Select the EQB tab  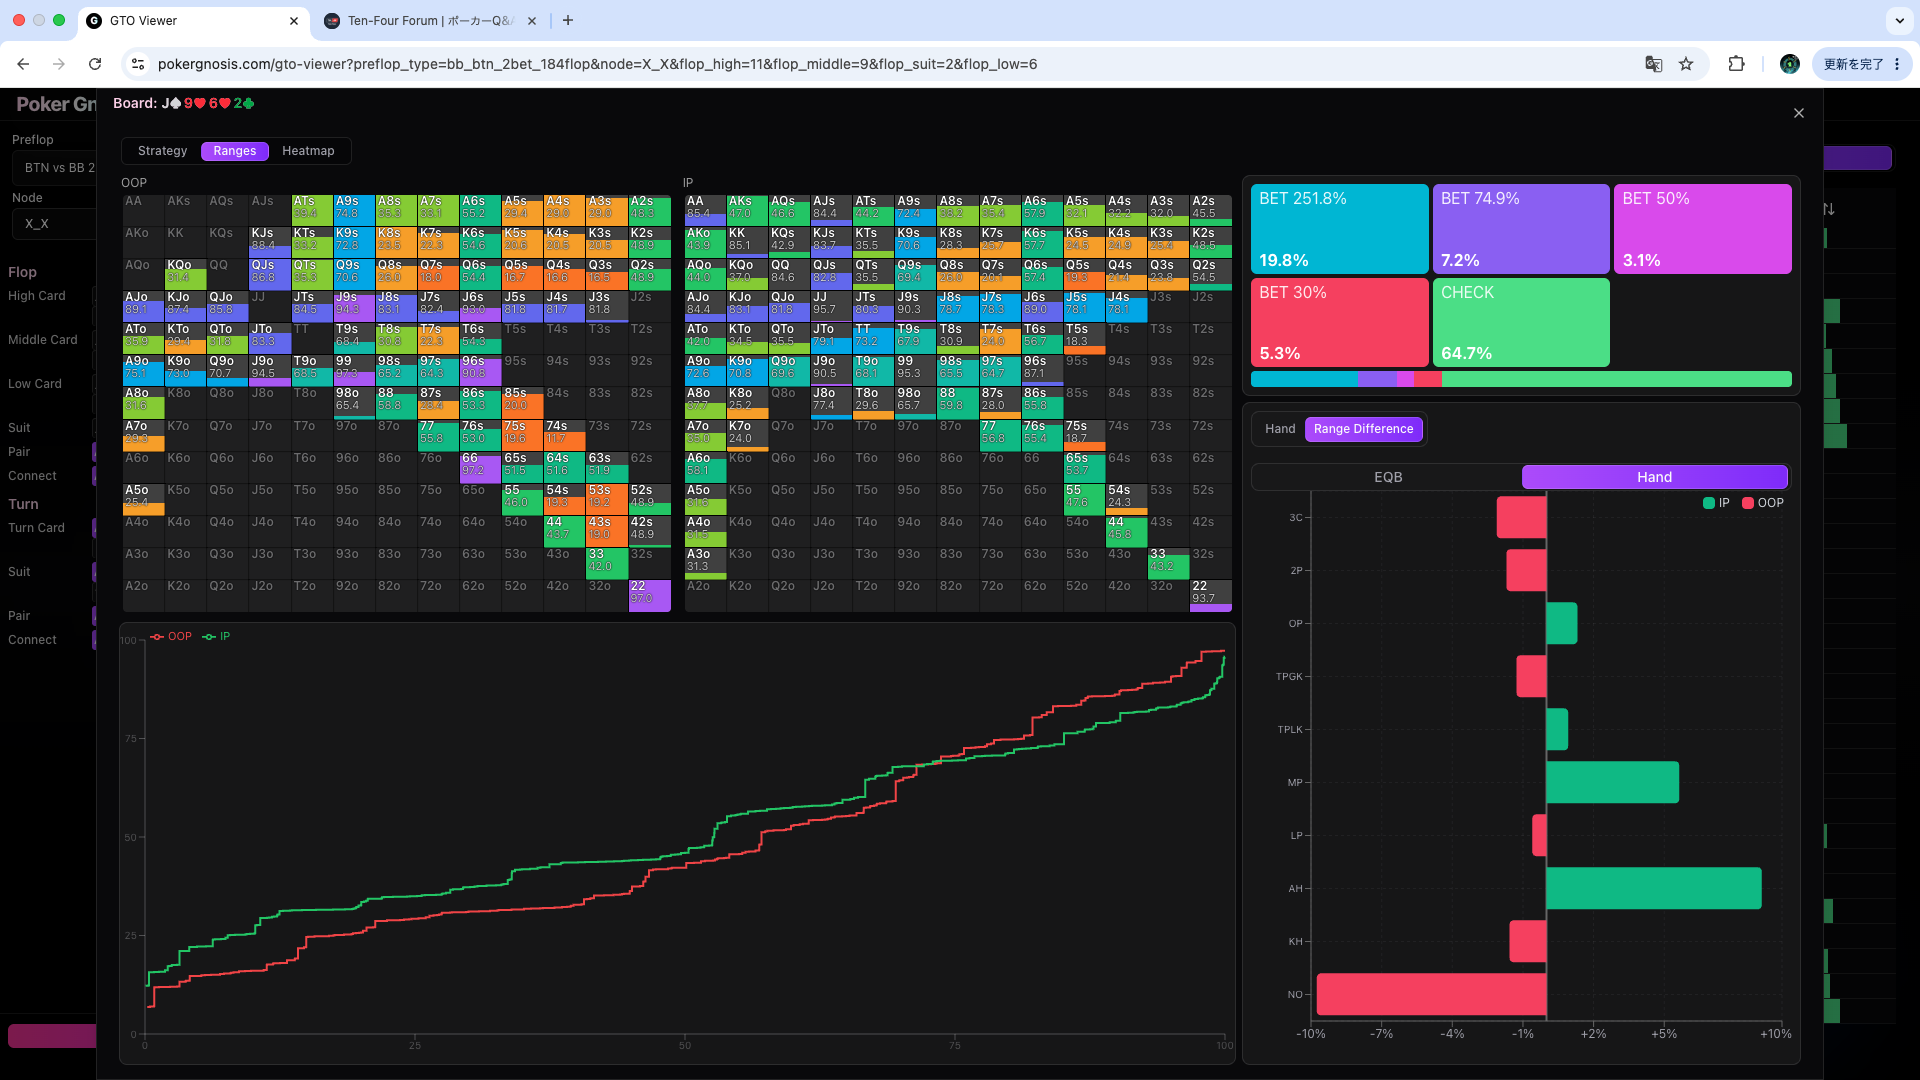click(1387, 477)
